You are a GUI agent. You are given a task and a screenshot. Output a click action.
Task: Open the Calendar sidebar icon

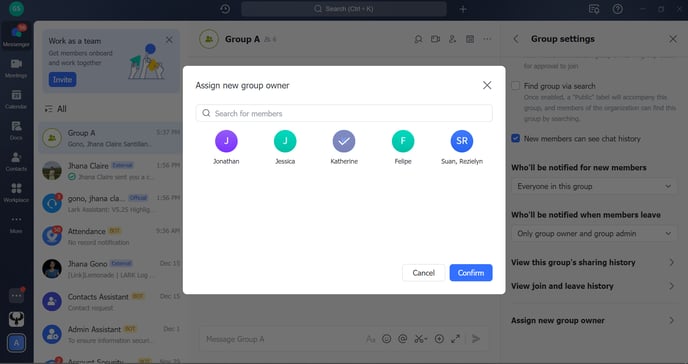[16, 99]
